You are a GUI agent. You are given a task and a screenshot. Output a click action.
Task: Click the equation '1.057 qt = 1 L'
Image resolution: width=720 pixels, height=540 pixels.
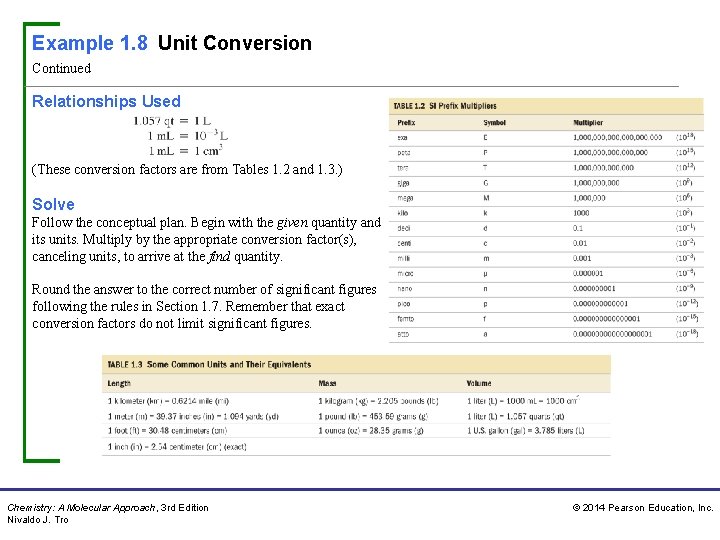coord(172,121)
